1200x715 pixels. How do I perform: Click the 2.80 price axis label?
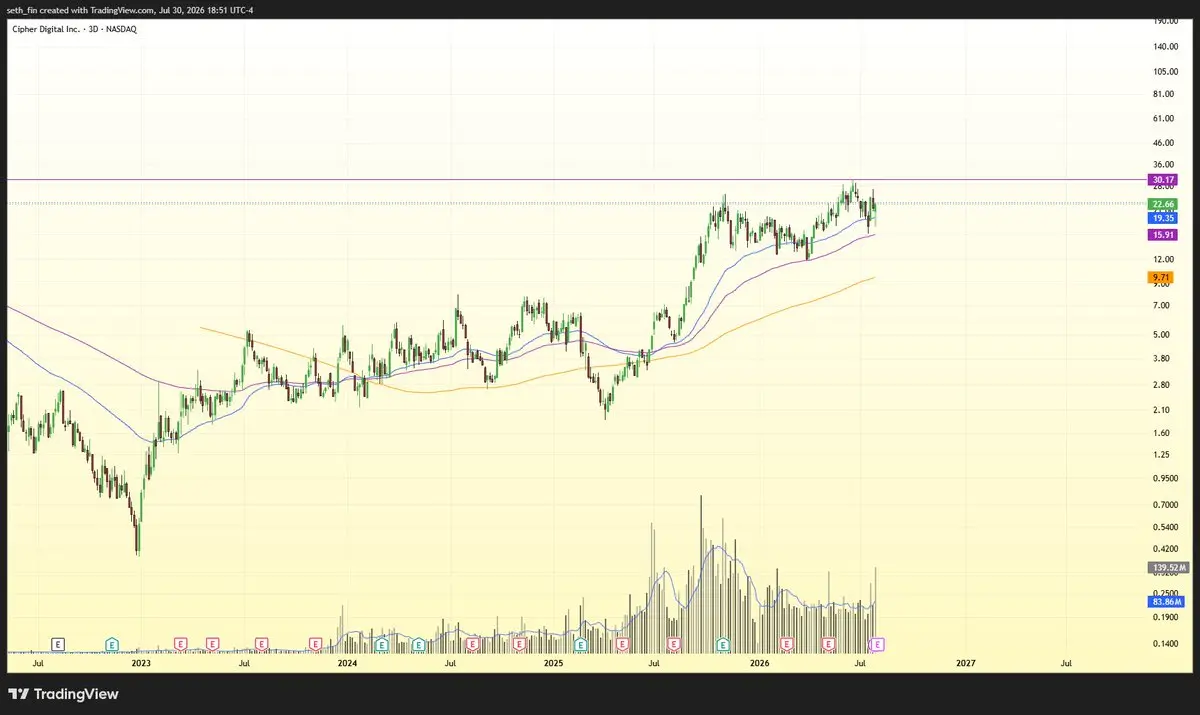coord(1162,385)
